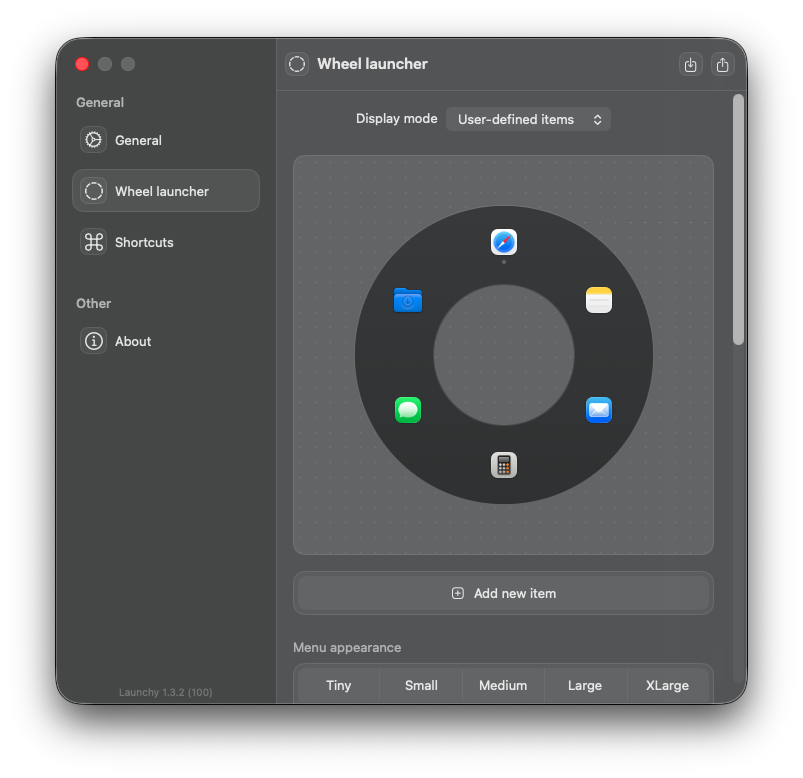Select the Notes app icon in wheel
This screenshot has height=778, width=803.
coord(599,300)
